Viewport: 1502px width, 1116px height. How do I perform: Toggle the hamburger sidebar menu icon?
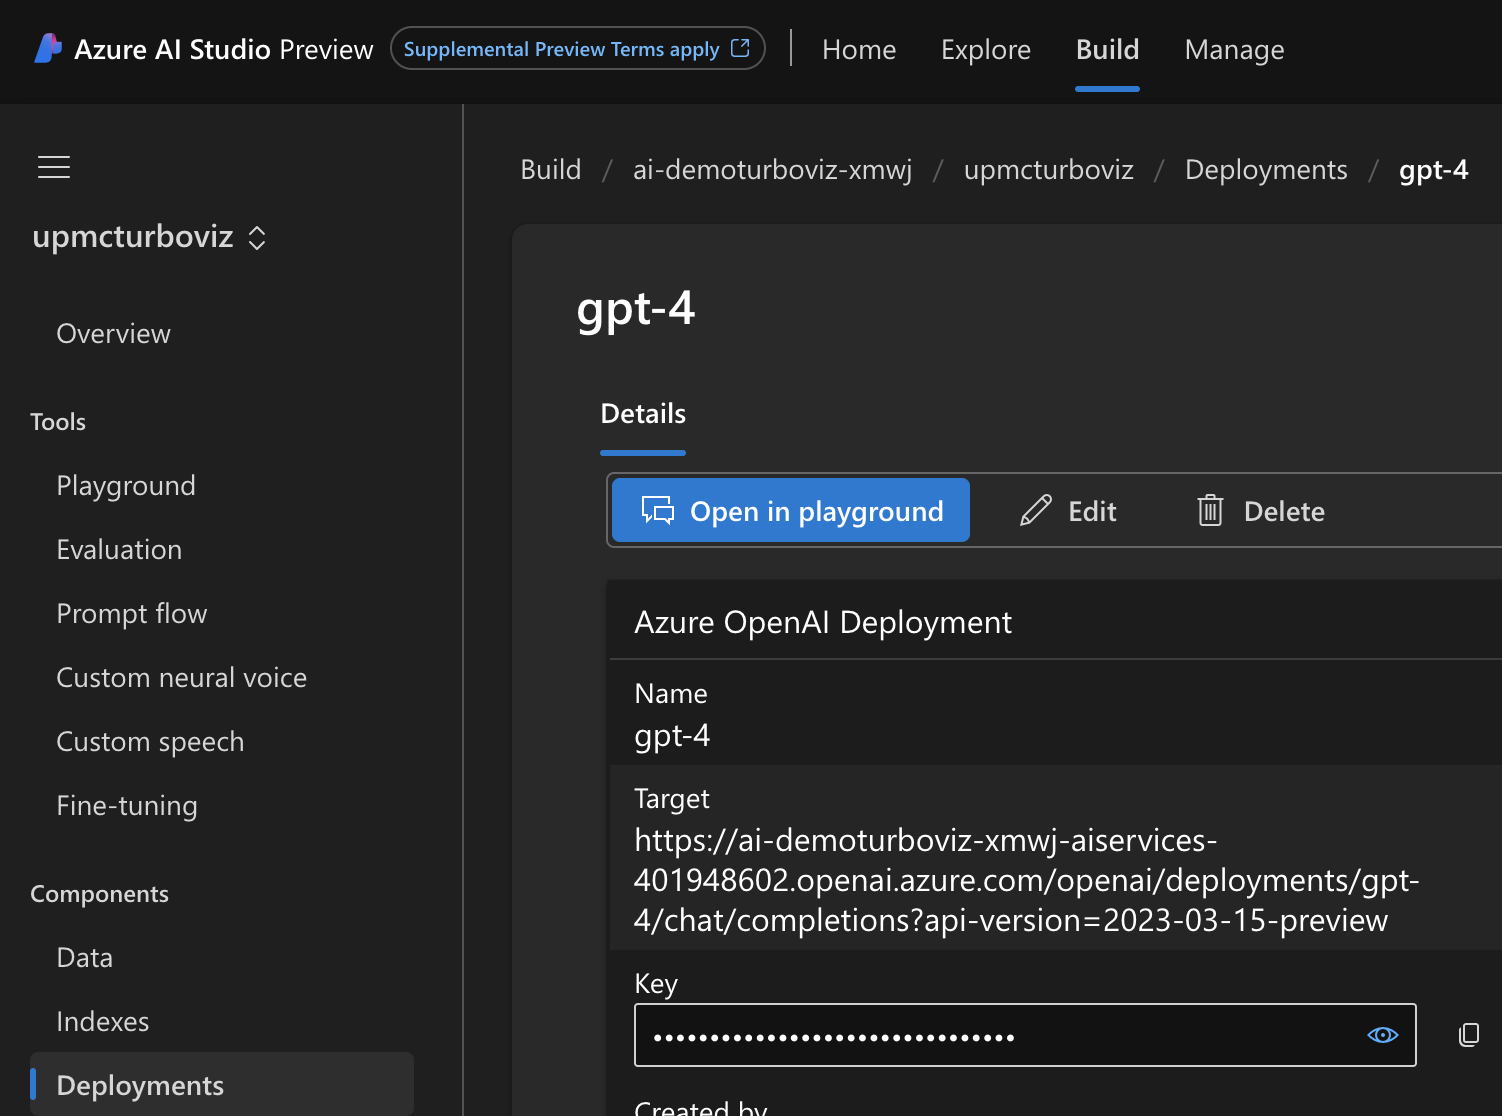[x=54, y=167]
